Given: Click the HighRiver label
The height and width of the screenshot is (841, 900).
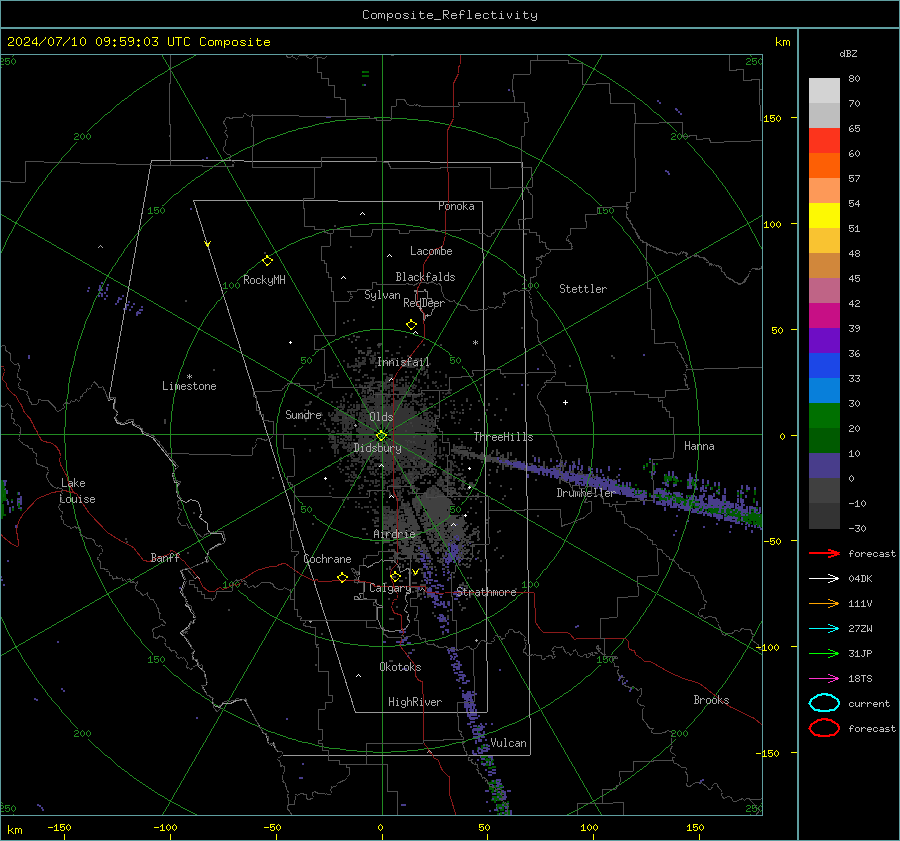Looking at the screenshot, I should [414, 702].
